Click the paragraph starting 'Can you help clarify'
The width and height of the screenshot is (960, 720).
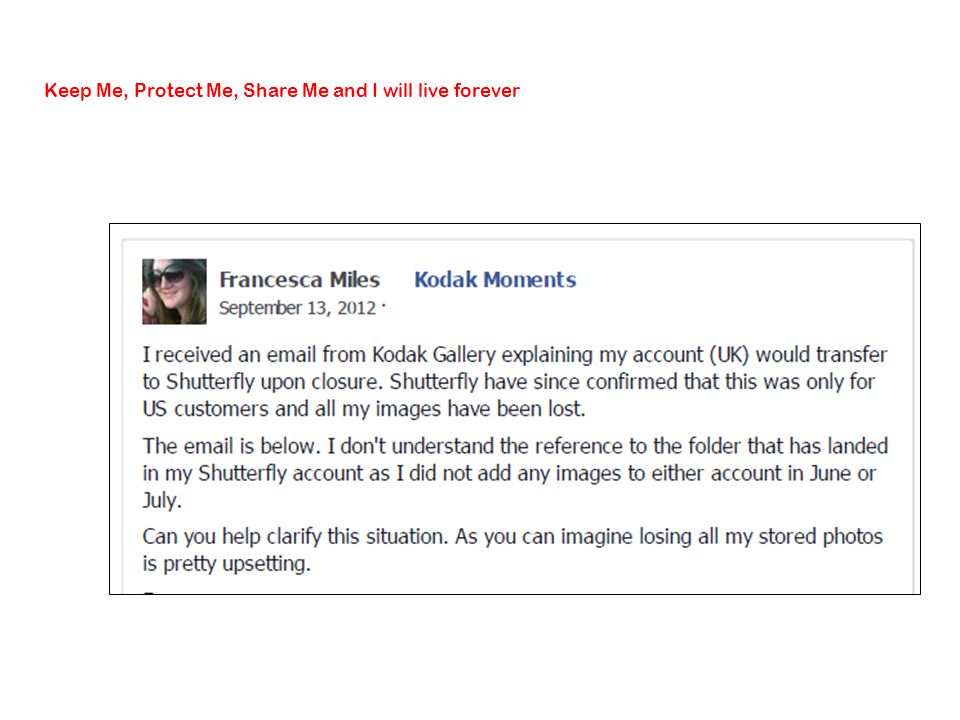tap(512, 550)
